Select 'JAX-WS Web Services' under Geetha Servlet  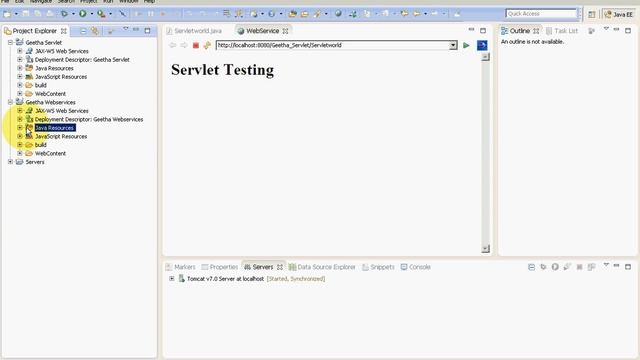(x=62, y=51)
